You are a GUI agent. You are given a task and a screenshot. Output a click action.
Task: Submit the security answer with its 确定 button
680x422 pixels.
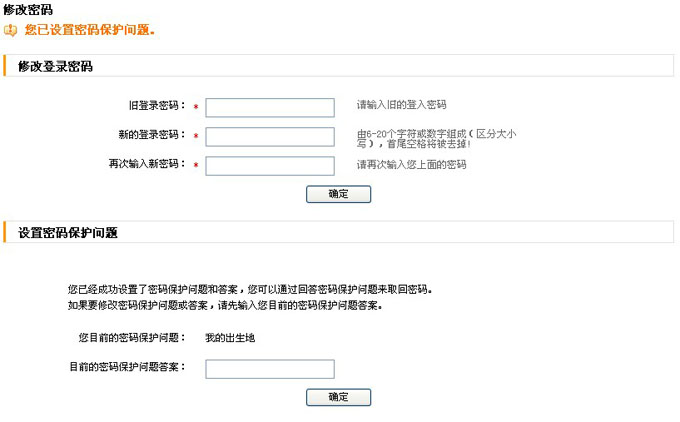pos(338,397)
